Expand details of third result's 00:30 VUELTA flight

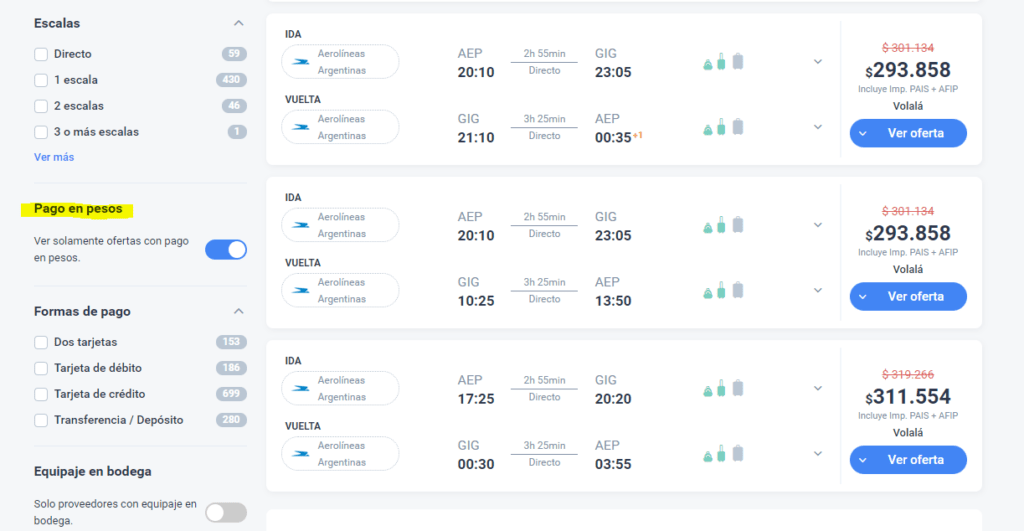click(x=817, y=454)
